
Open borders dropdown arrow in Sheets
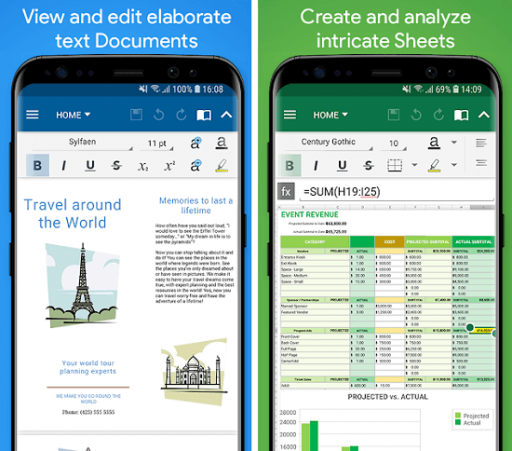pyautogui.click(x=414, y=165)
